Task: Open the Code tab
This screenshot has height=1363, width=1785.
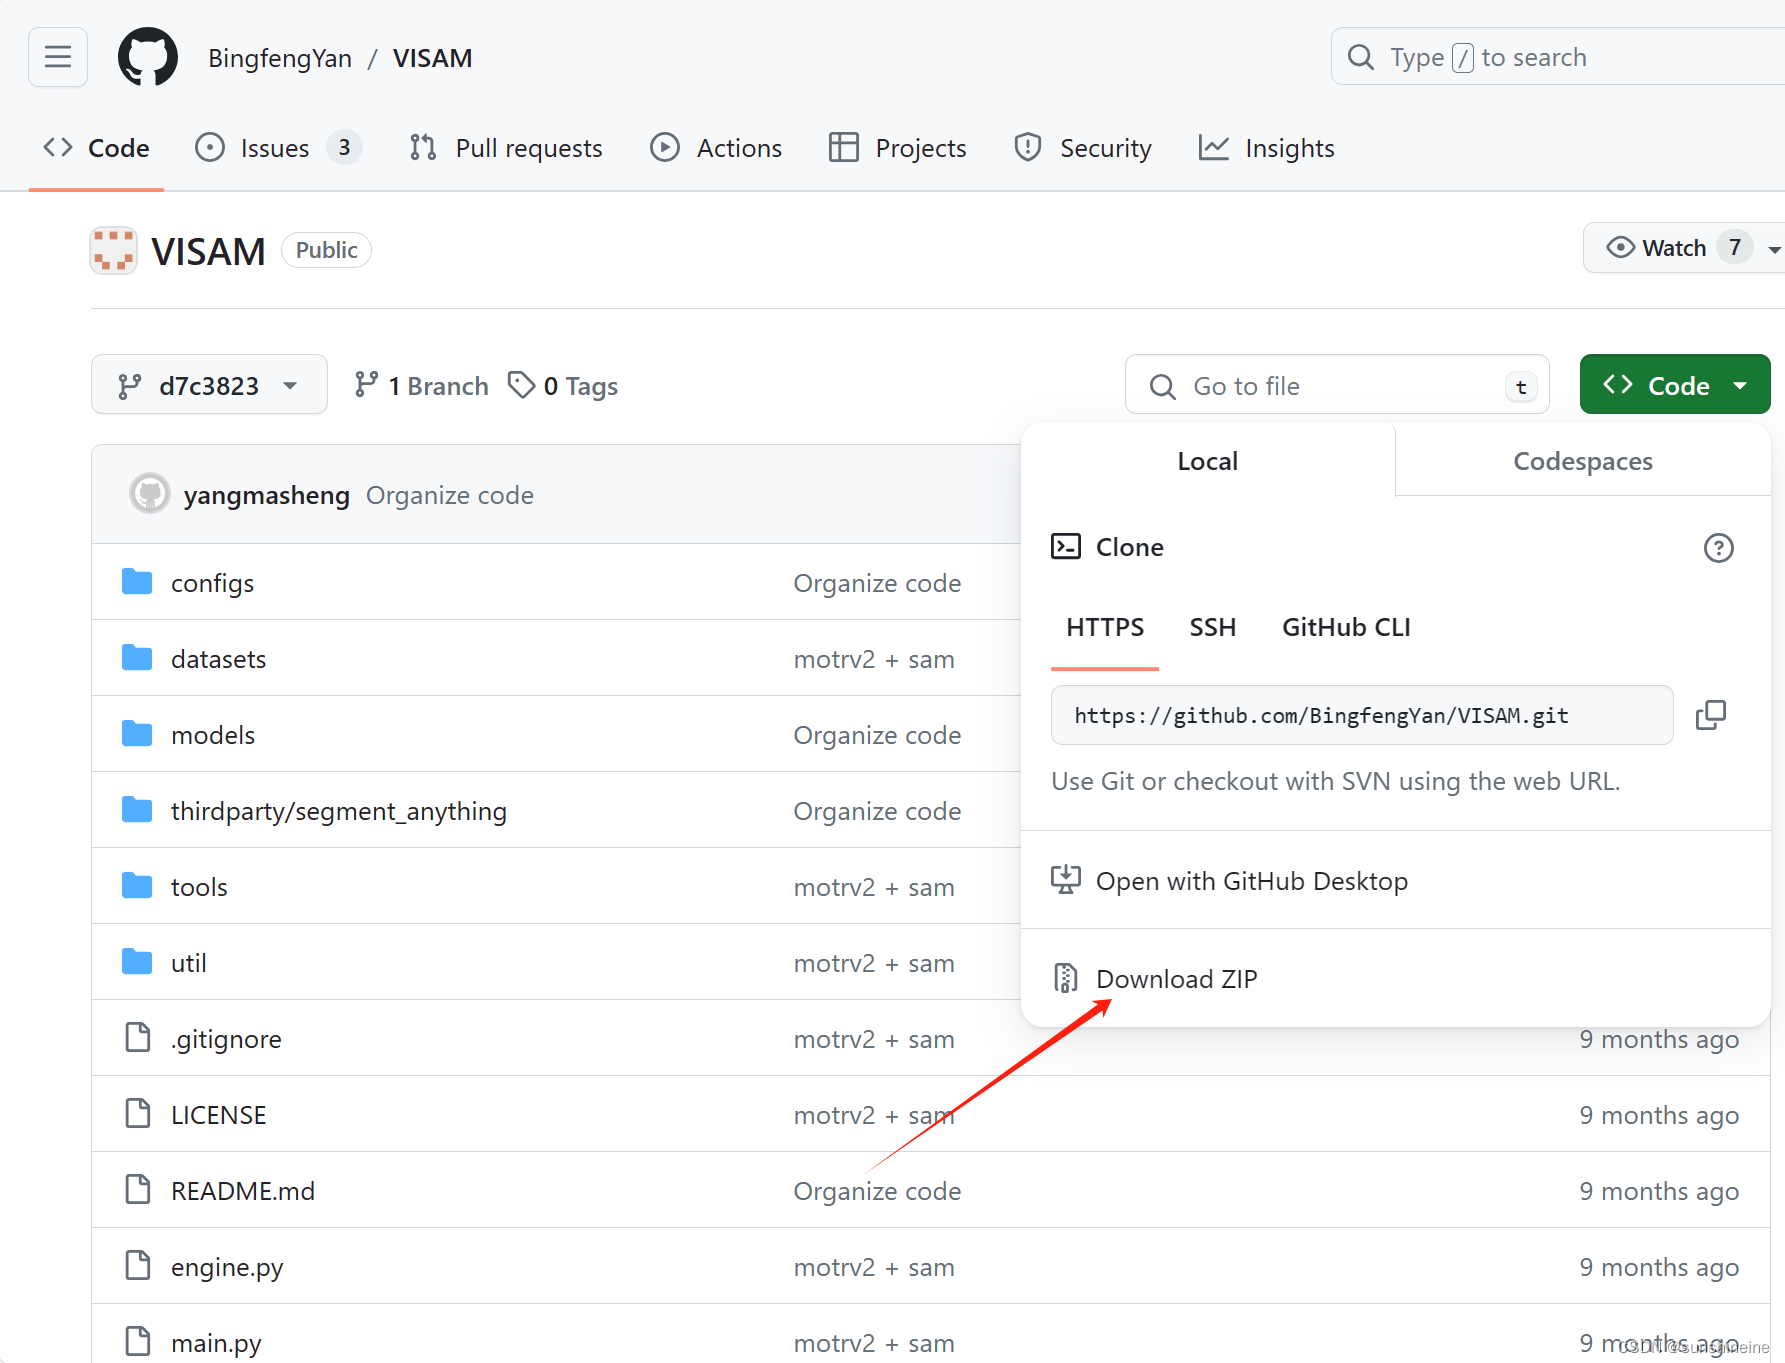Action: coord(97,148)
